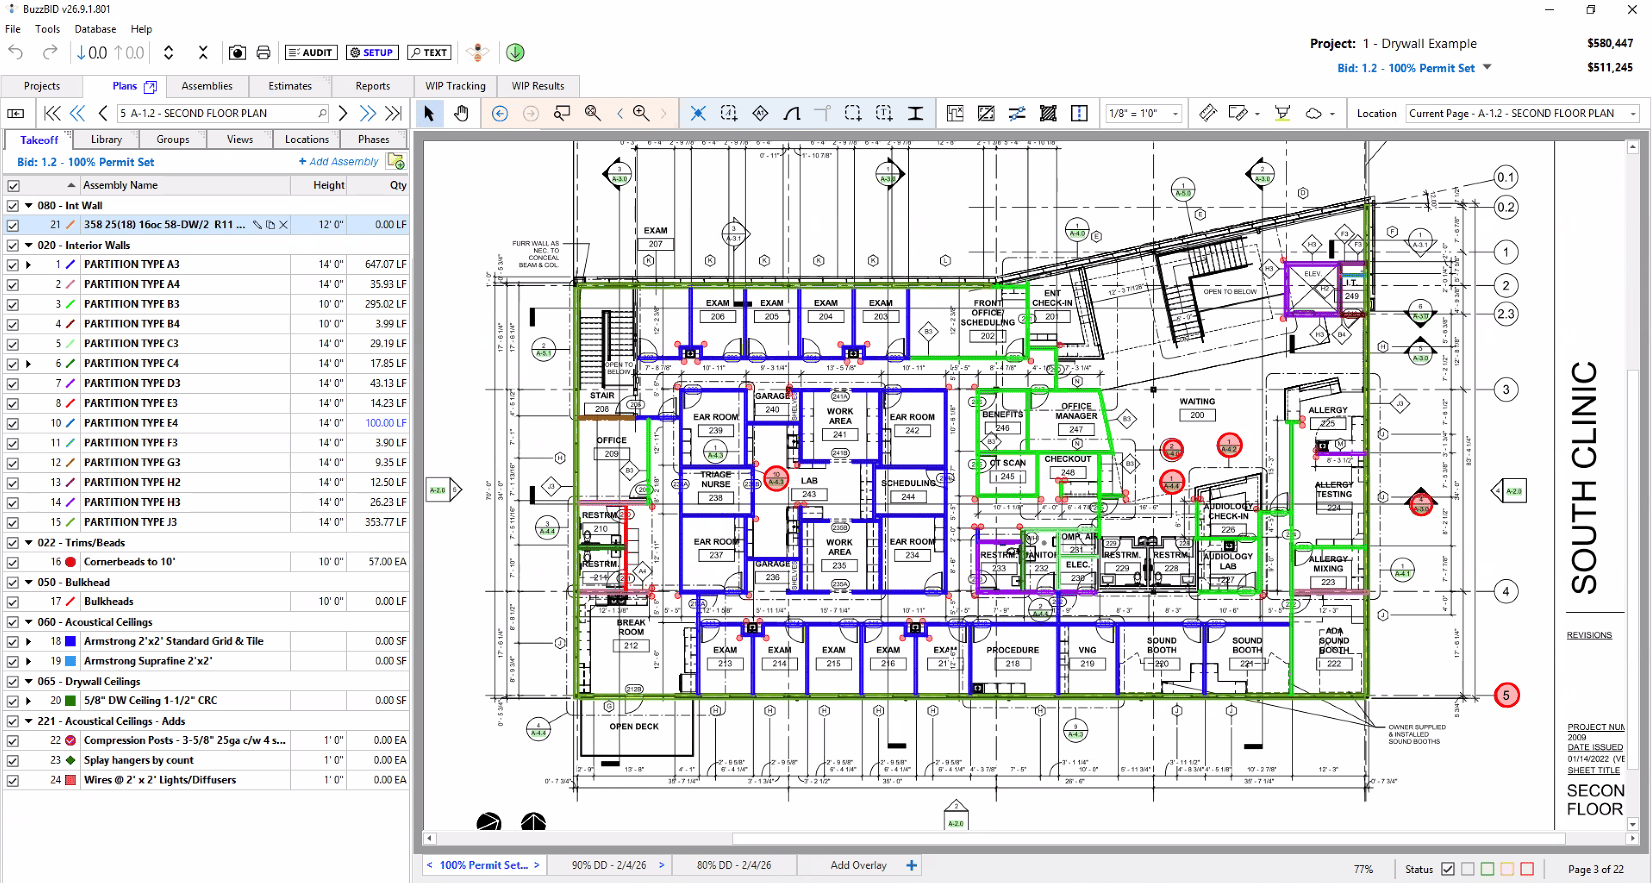Click the red status color square
The width and height of the screenshot is (1652, 883).
pos(1527,869)
